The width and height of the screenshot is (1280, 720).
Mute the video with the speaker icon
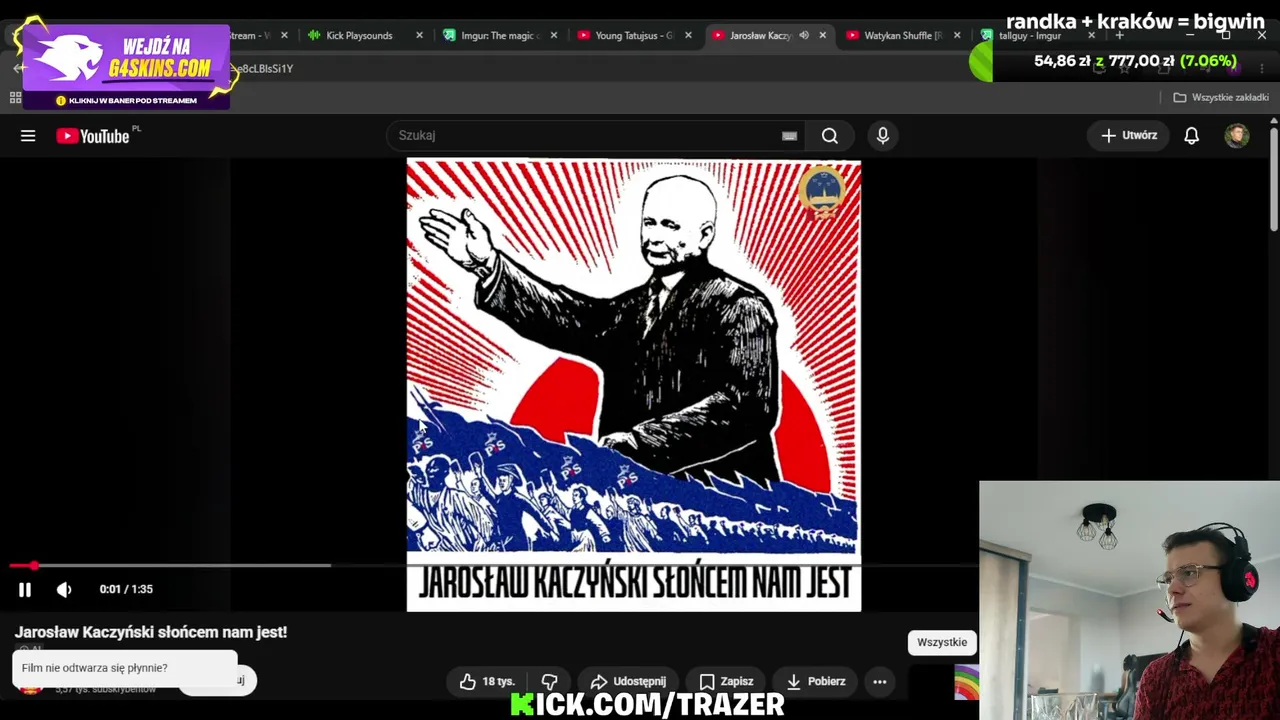pyautogui.click(x=64, y=590)
